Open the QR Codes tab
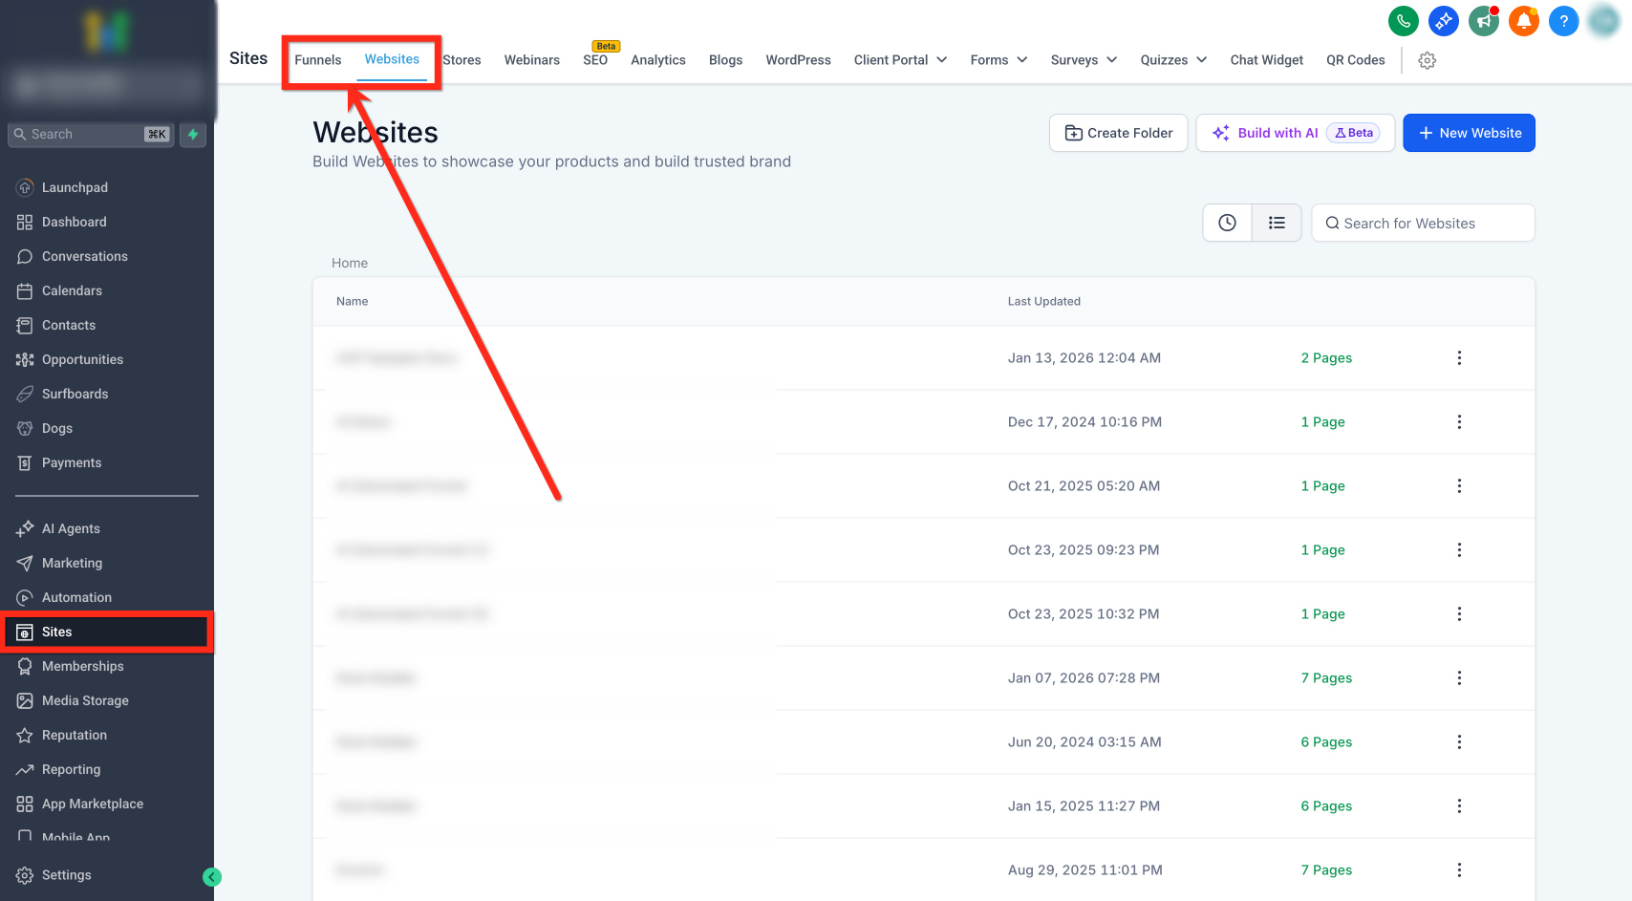Image resolution: width=1632 pixels, height=901 pixels. [x=1356, y=60]
